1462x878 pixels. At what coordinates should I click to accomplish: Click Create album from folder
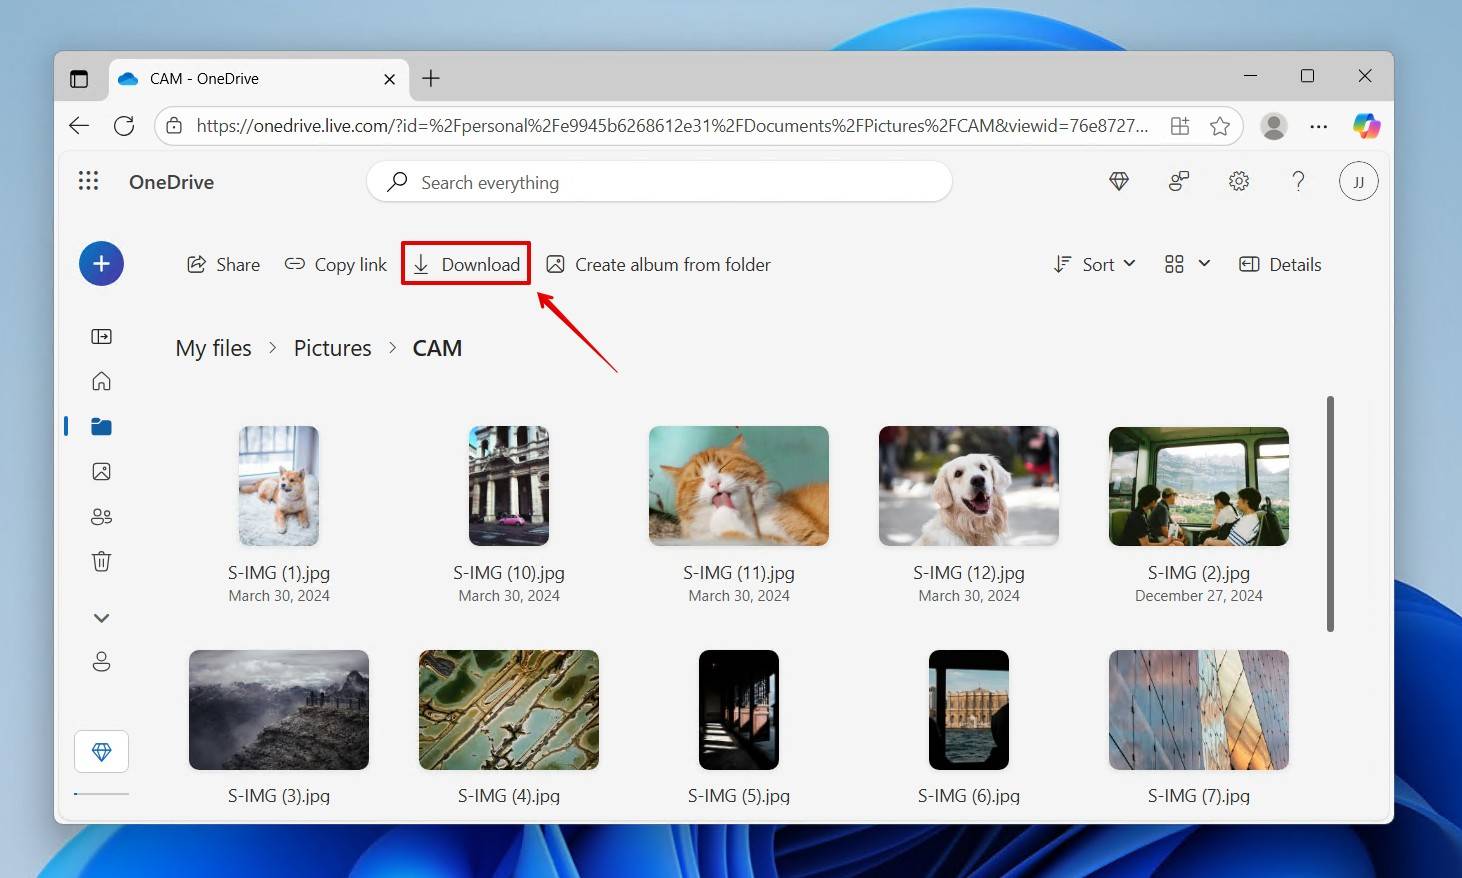pos(658,264)
